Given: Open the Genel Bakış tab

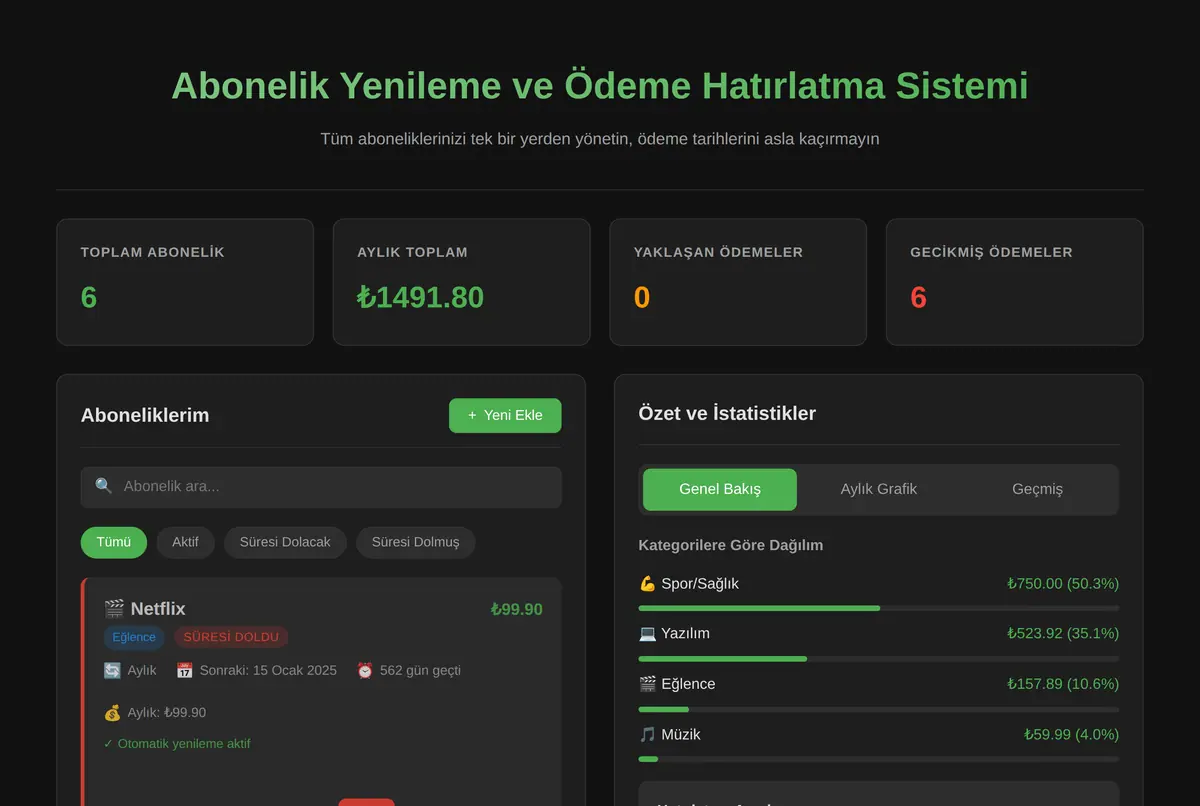Looking at the screenshot, I should 720,489.
